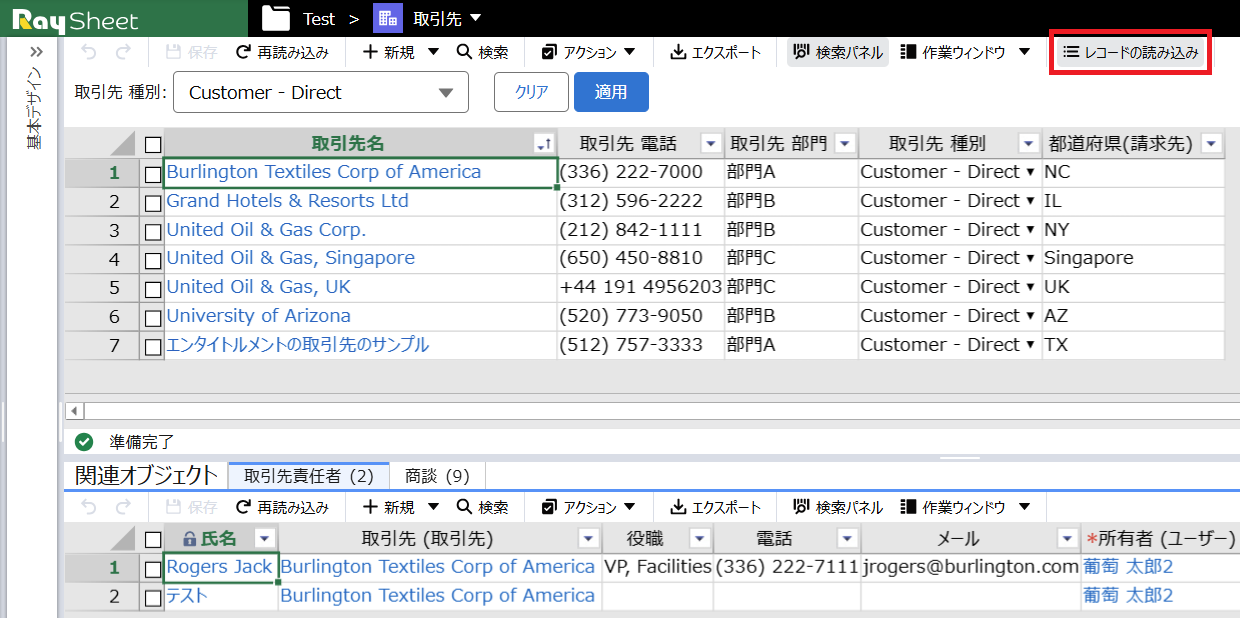Click the folder icon in the header bar
Screen dimensions: 1240x618
[x=276, y=18]
